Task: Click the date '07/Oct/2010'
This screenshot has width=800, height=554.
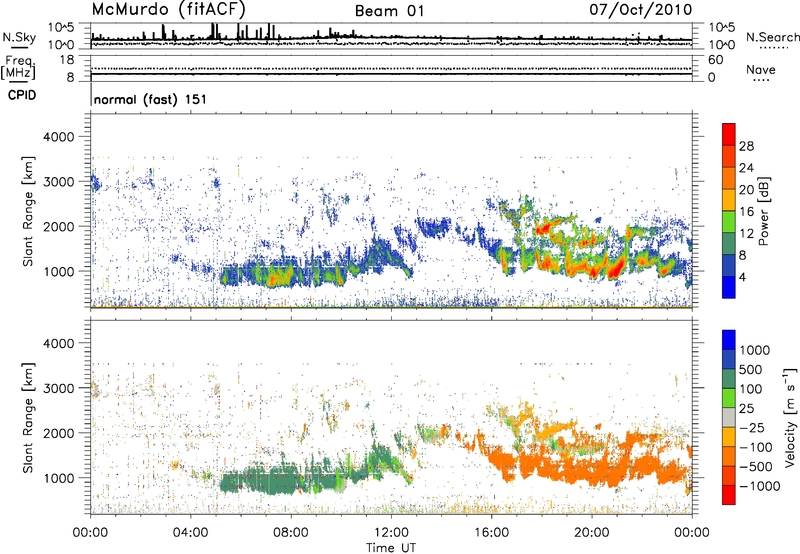Action: 641,10
